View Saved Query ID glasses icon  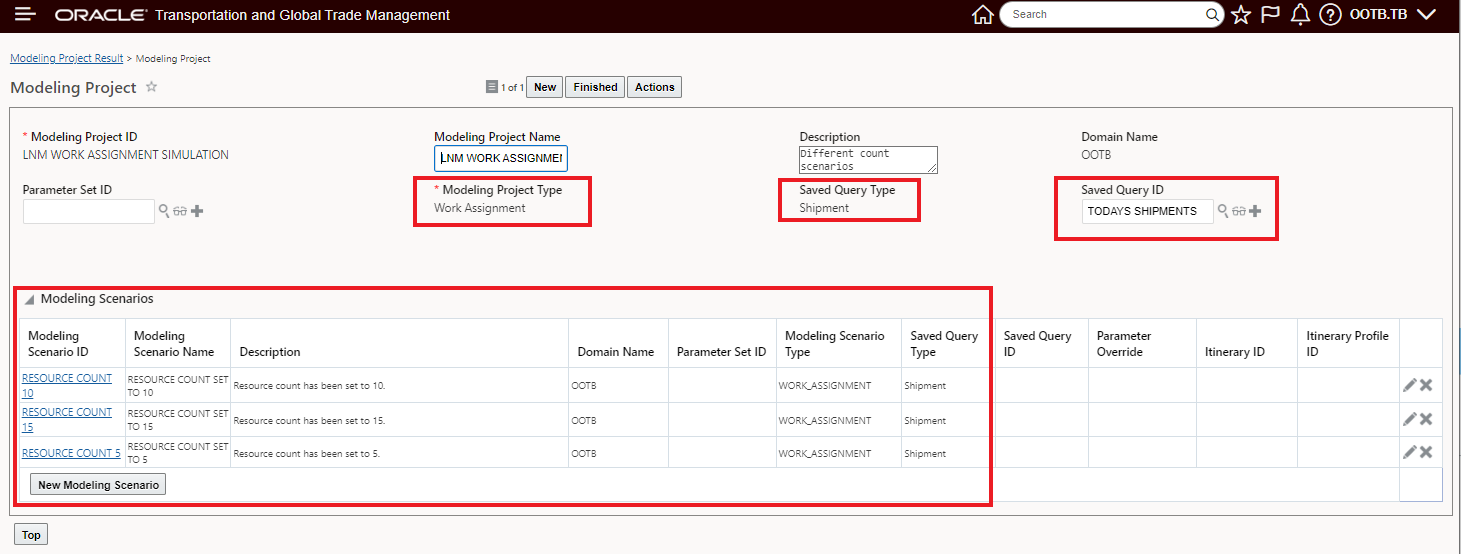point(1238,211)
